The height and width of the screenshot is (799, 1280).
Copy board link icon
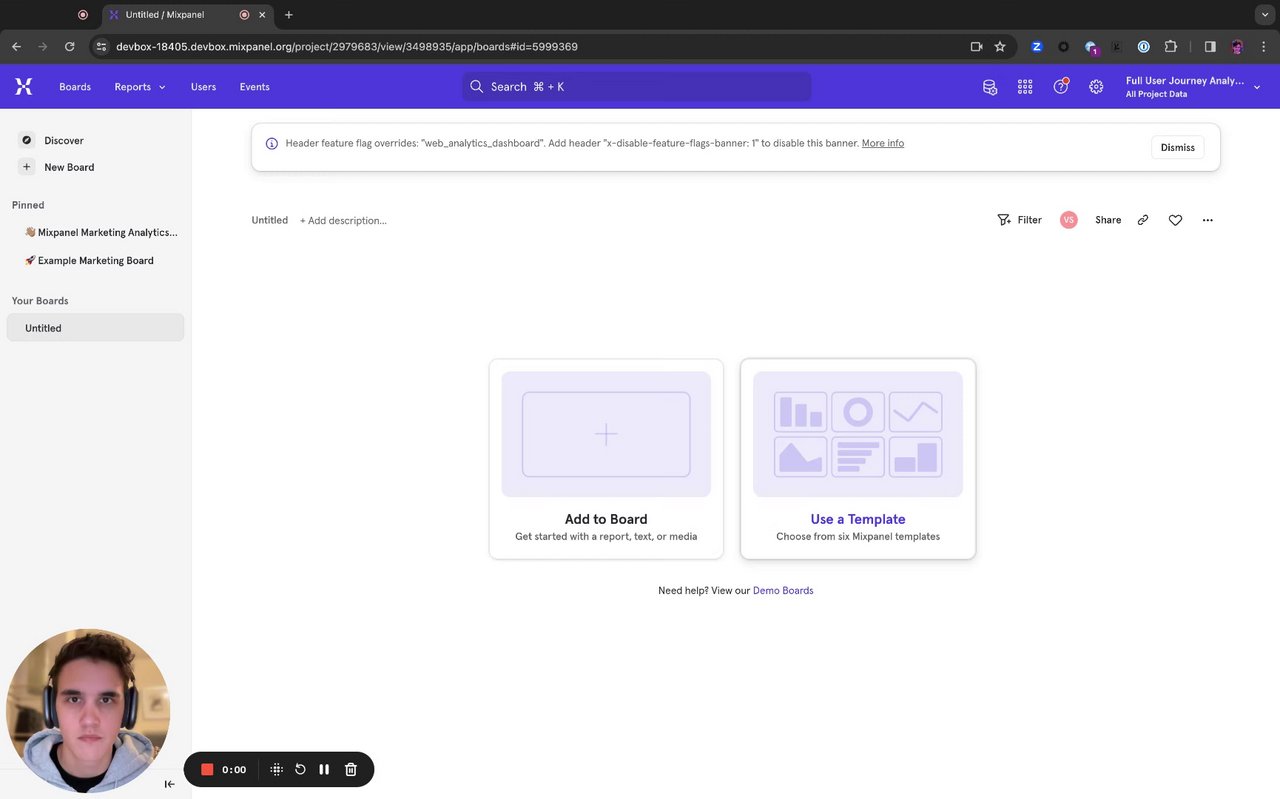pyautogui.click(x=1143, y=220)
